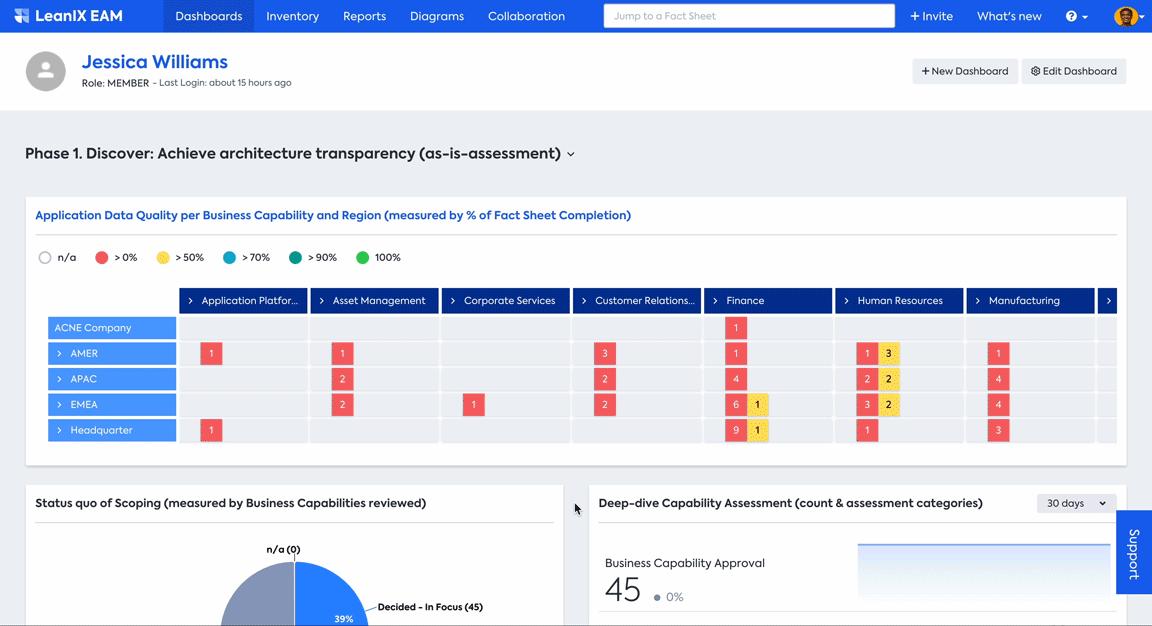Click red cell 2 in APAC Asset Management

tap(342, 379)
